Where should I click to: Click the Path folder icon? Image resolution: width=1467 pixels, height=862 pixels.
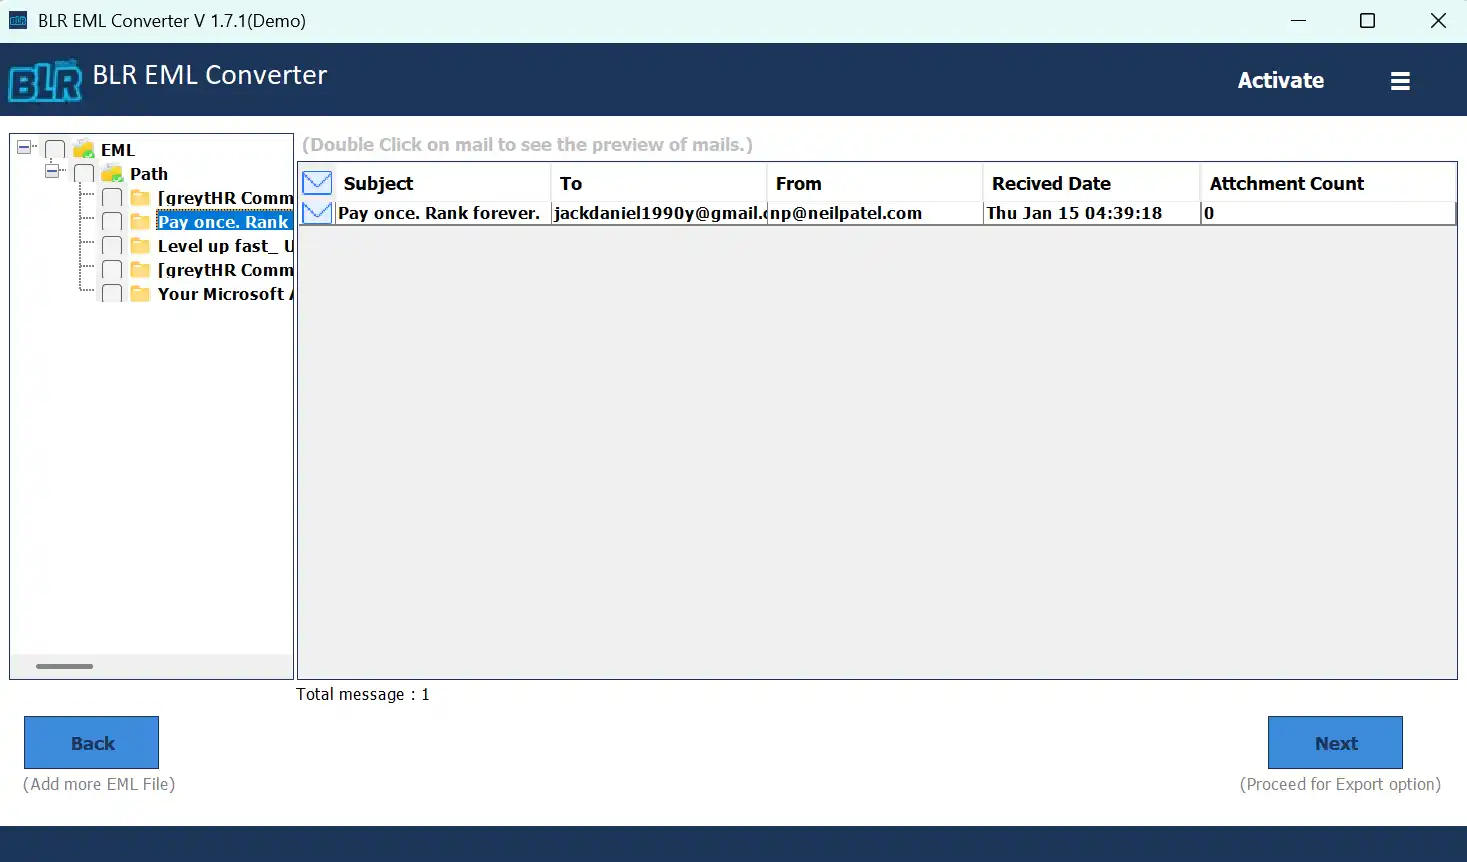click(113, 174)
